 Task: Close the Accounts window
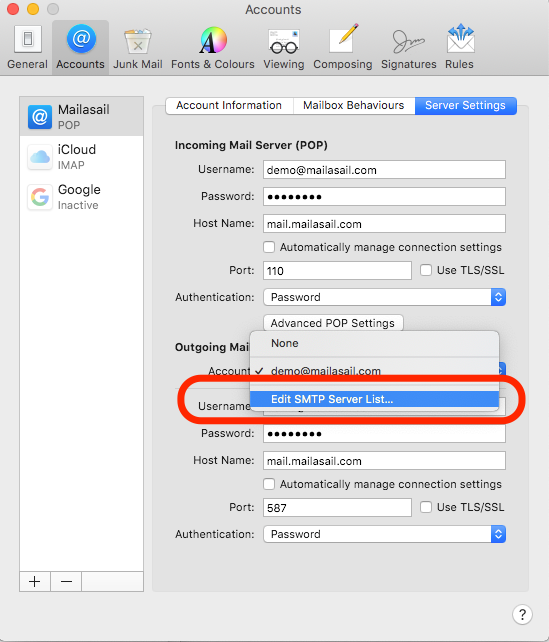[13, 9]
